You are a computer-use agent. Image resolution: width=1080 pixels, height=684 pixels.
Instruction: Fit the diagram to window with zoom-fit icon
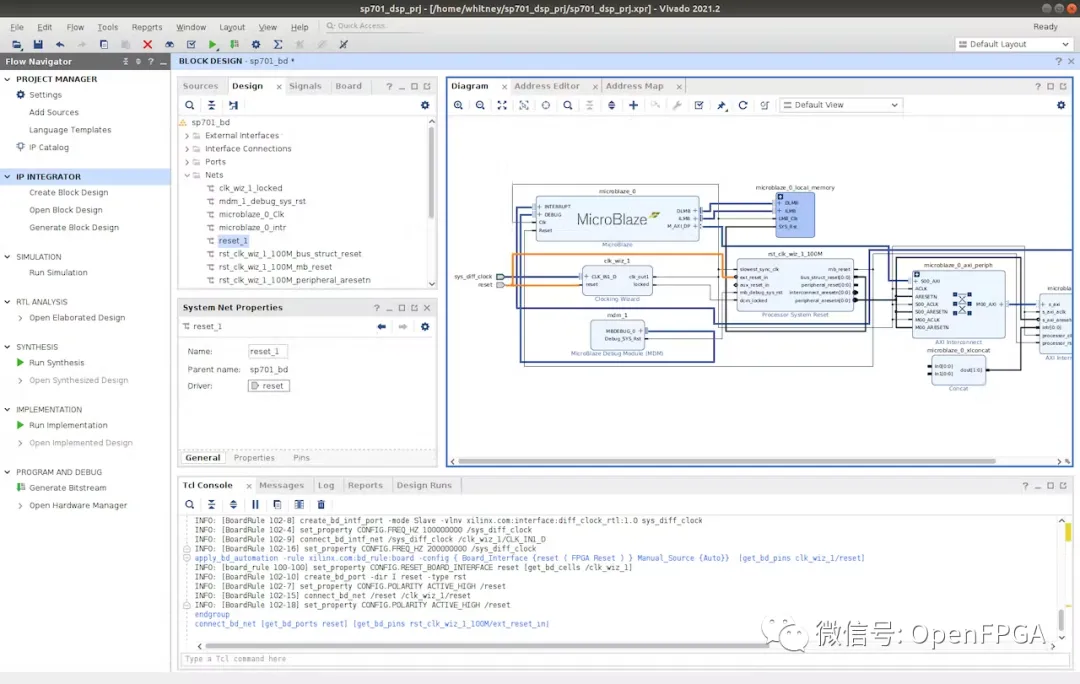pyautogui.click(x=502, y=105)
